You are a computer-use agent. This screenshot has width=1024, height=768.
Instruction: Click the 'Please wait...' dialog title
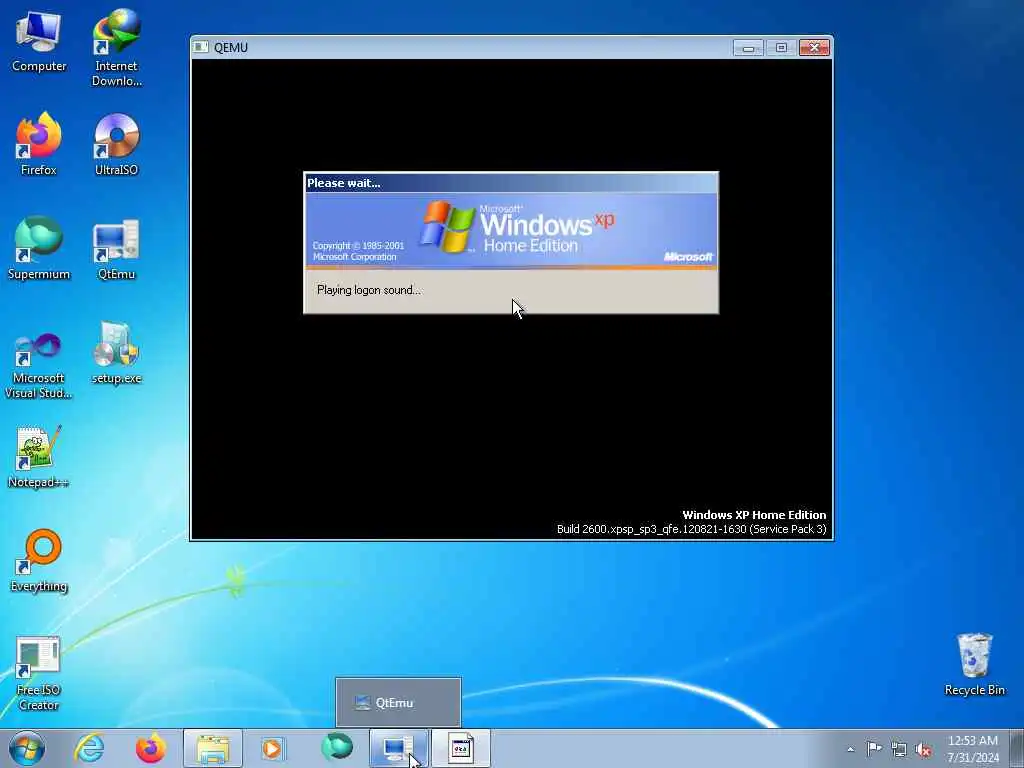(344, 183)
